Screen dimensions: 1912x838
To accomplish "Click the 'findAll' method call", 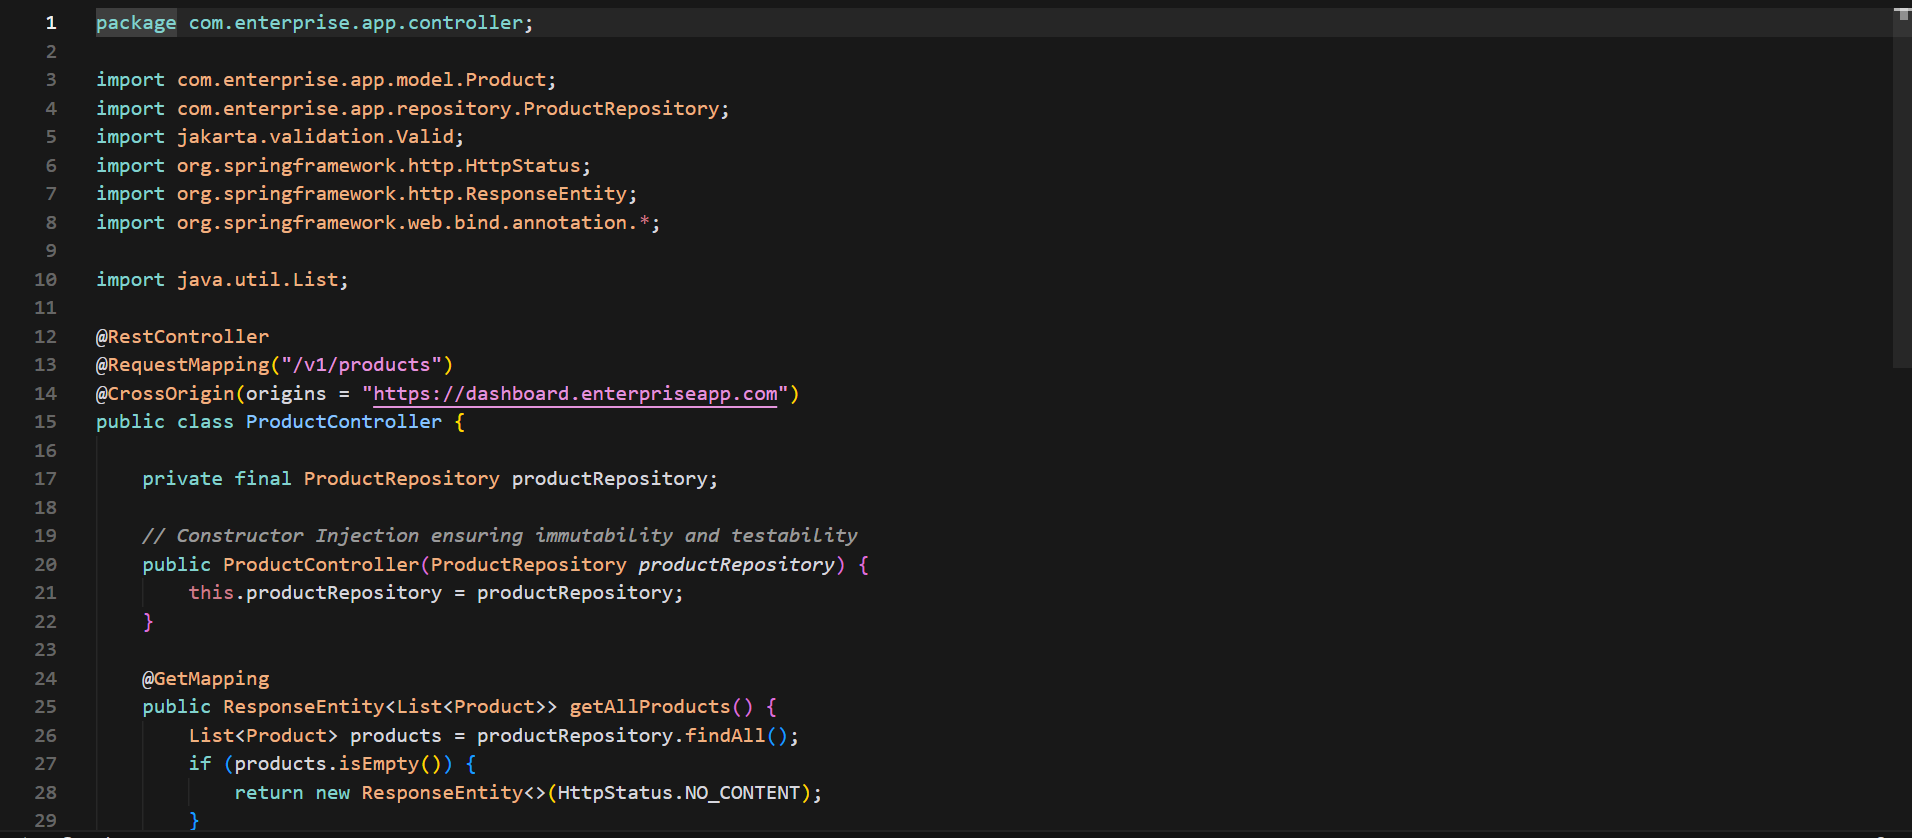I will (x=725, y=736).
